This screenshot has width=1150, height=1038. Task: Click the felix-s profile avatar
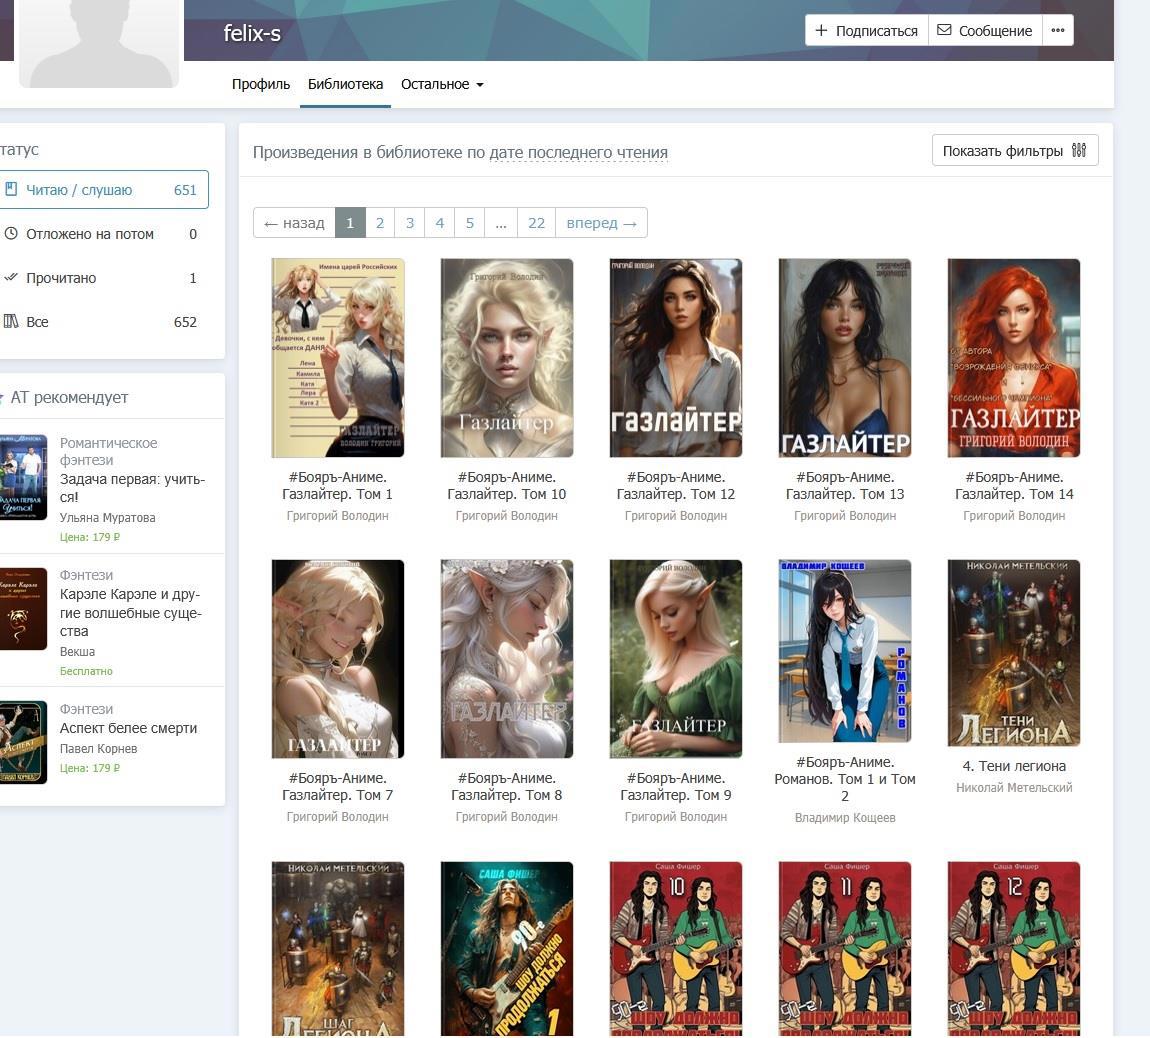coord(98,42)
